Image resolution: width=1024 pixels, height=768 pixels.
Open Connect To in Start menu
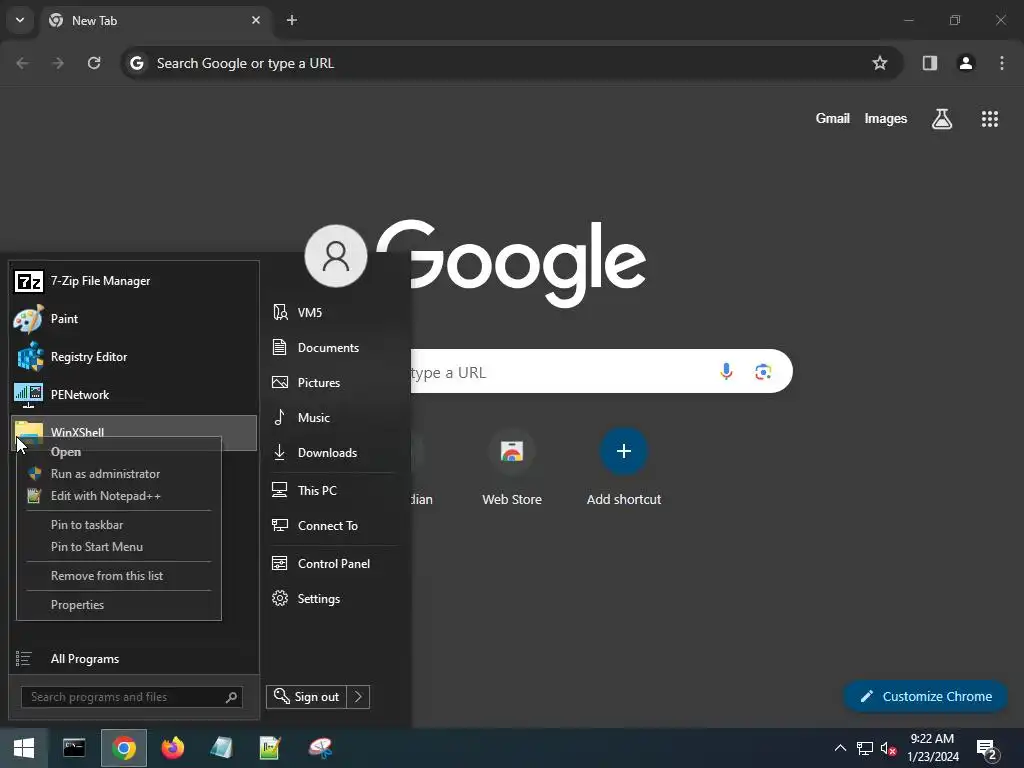point(333,526)
